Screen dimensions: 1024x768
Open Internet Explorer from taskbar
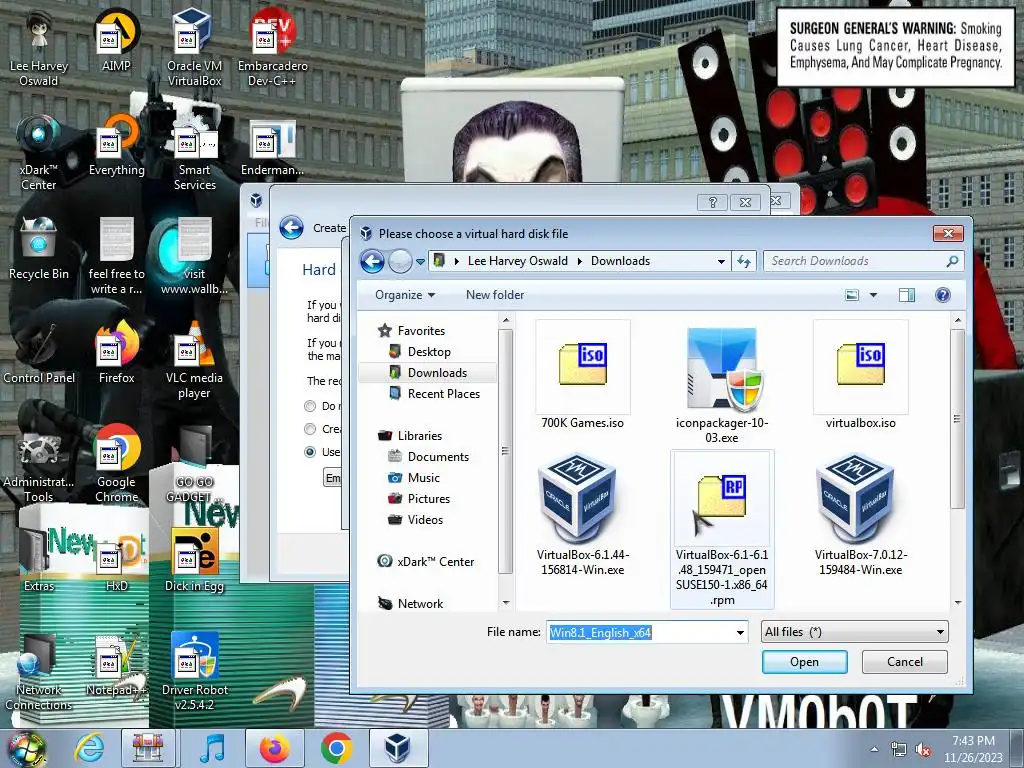tap(89, 748)
